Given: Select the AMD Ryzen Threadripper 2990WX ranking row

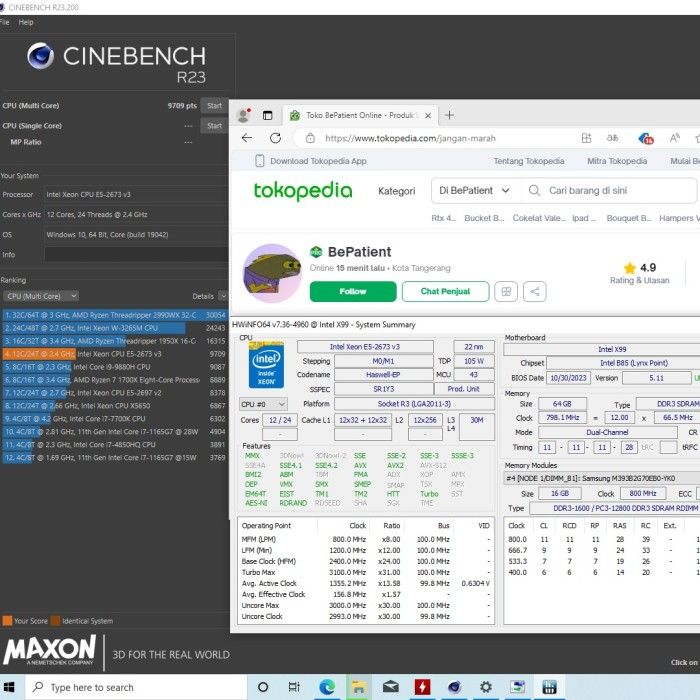Looking at the screenshot, I should point(115,315).
